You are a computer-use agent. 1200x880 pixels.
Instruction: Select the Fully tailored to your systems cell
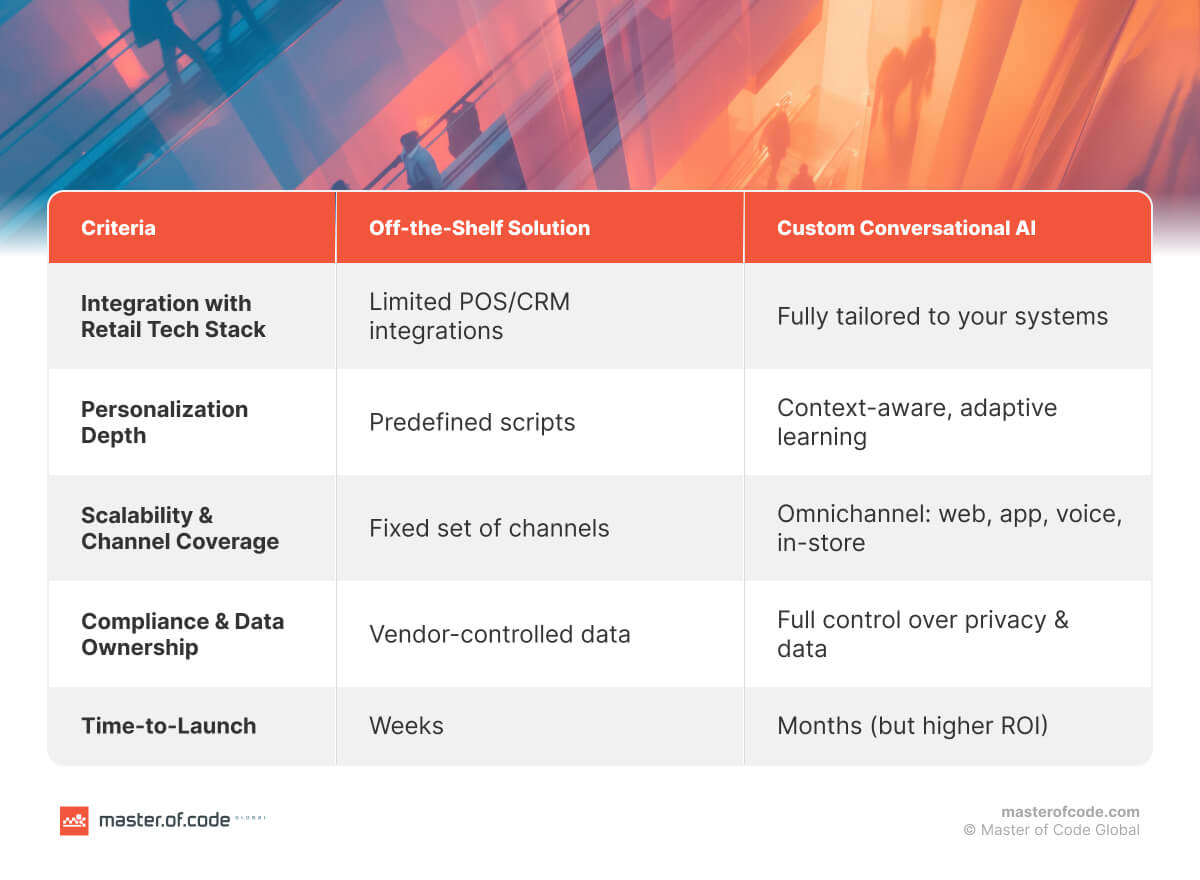click(942, 316)
